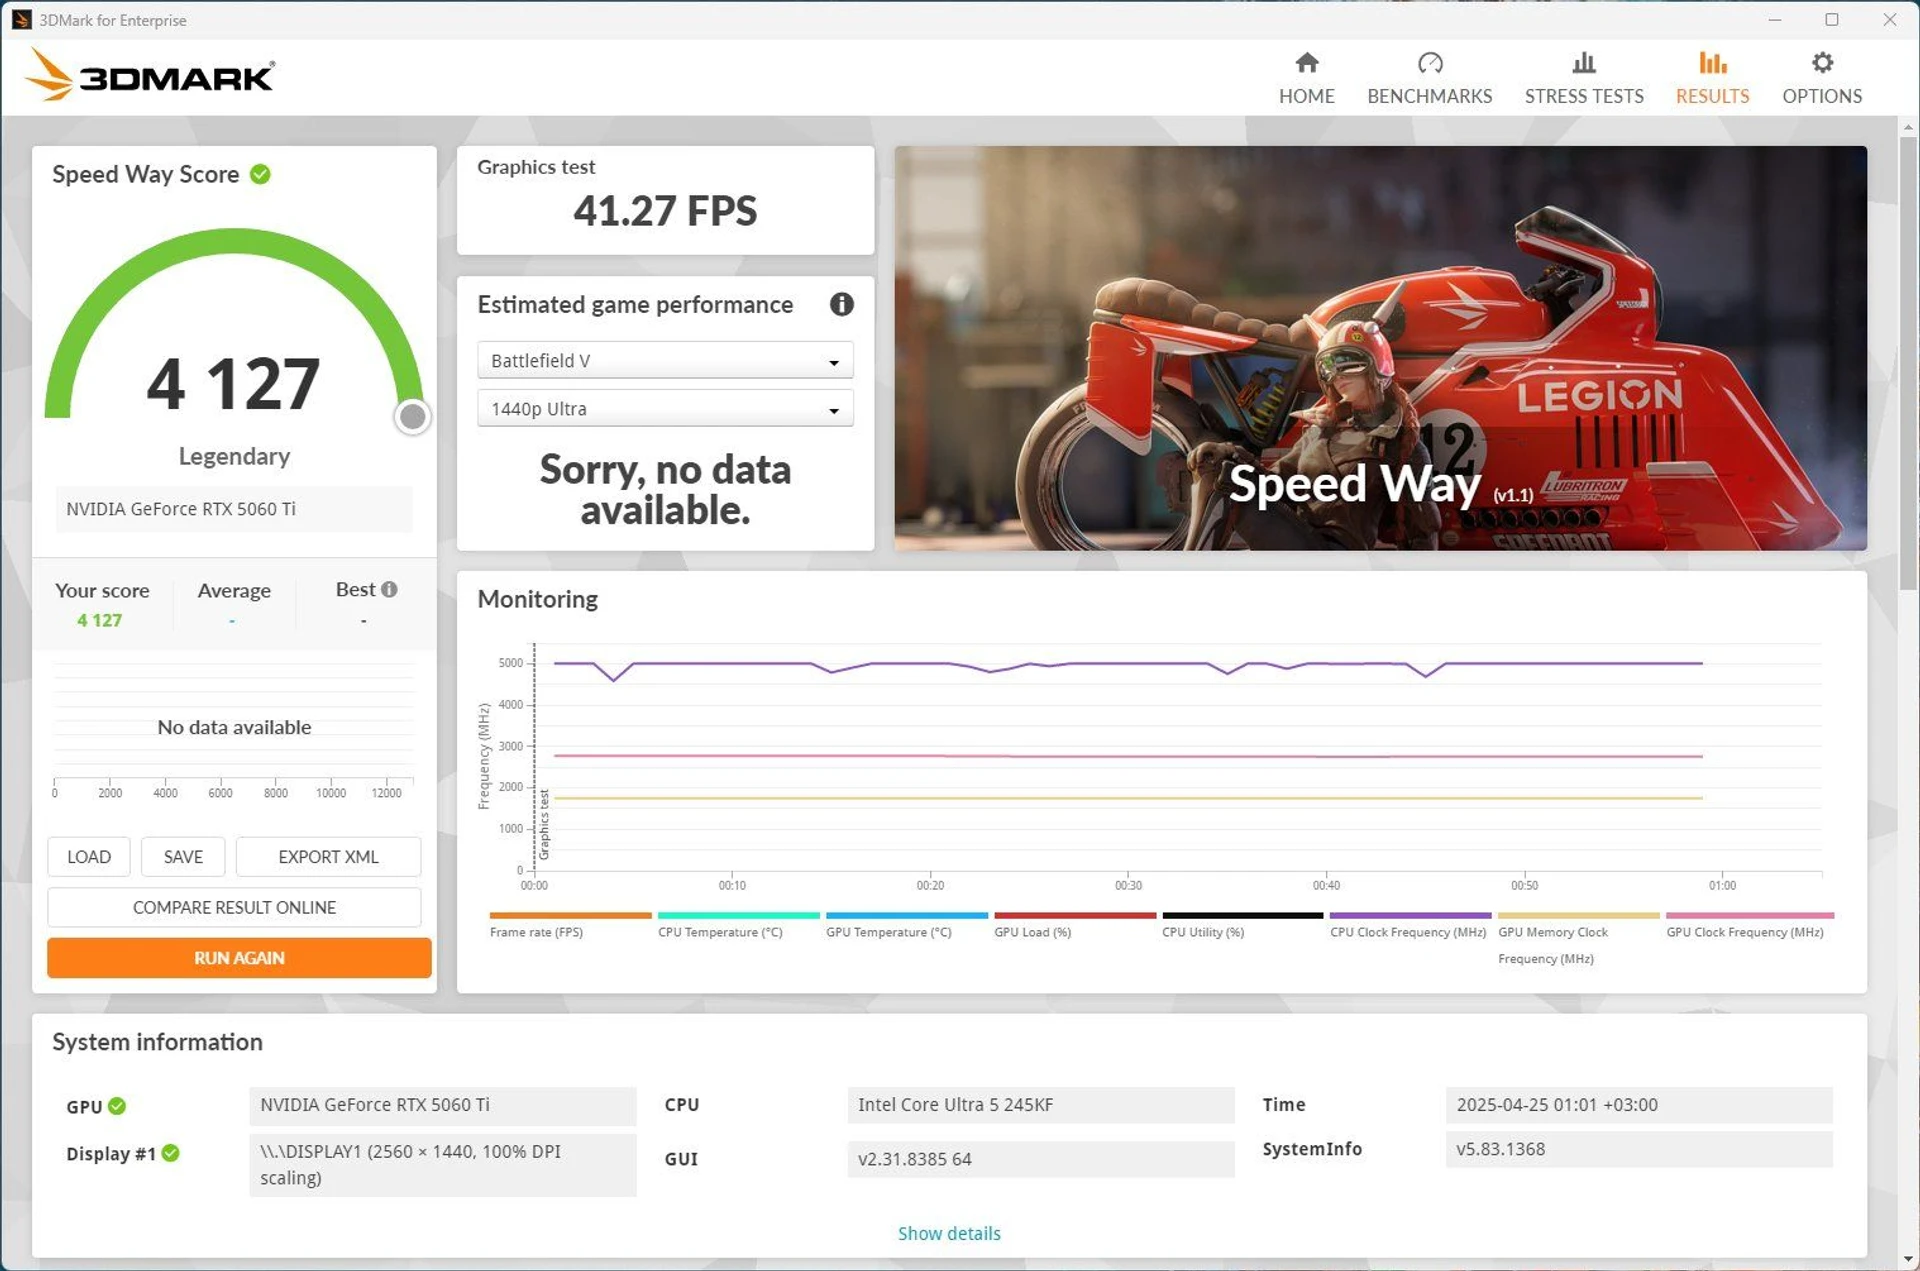Image resolution: width=1920 pixels, height=1271 pixels.
Task: Open the OPTIONS tab
Action: [x=1822, y=79]
